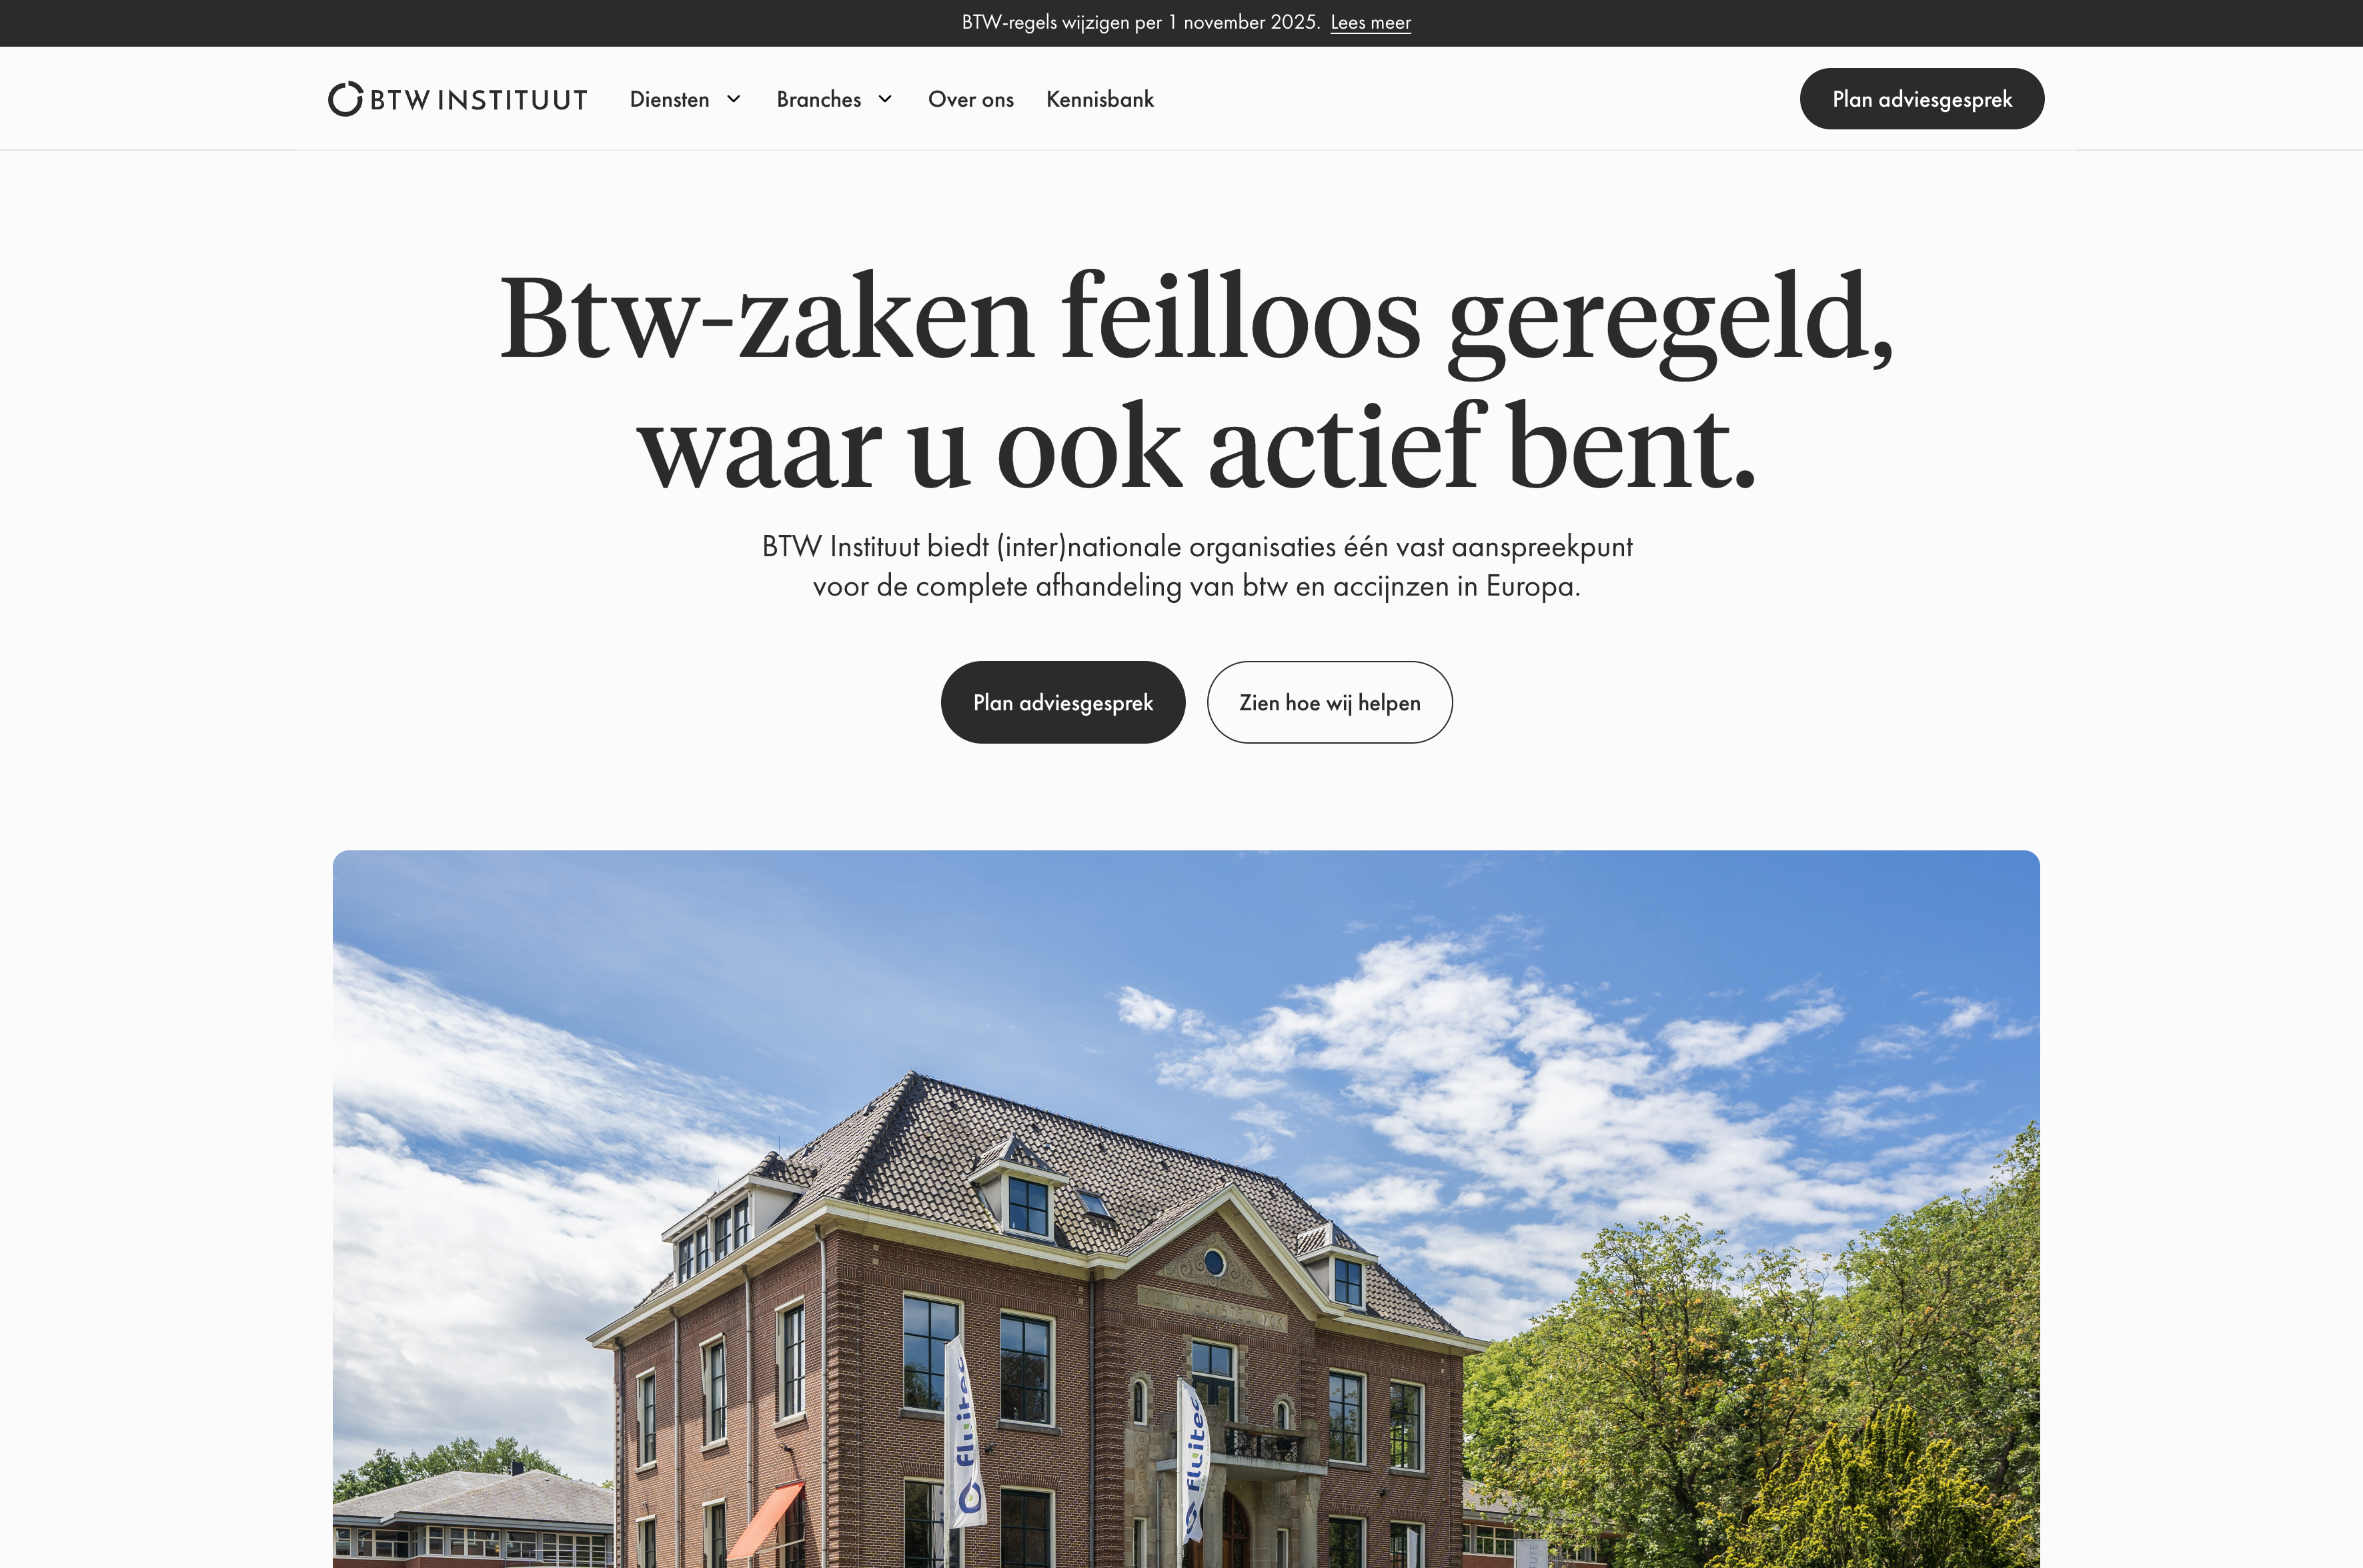Image resolution: width=2363 pixels, height=1568 pixels.
Task: Click the dark Plan adviesgesprek hero button
Action: [1063, 702]
